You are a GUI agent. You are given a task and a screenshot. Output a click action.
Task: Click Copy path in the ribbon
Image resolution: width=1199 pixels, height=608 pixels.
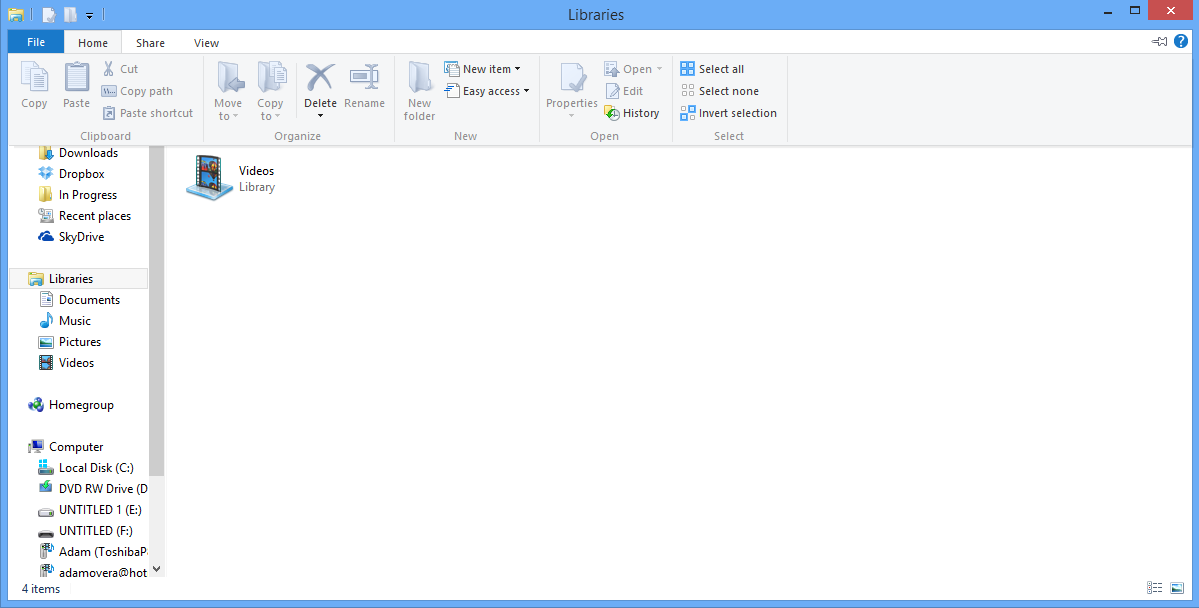[x=138, y=91]
